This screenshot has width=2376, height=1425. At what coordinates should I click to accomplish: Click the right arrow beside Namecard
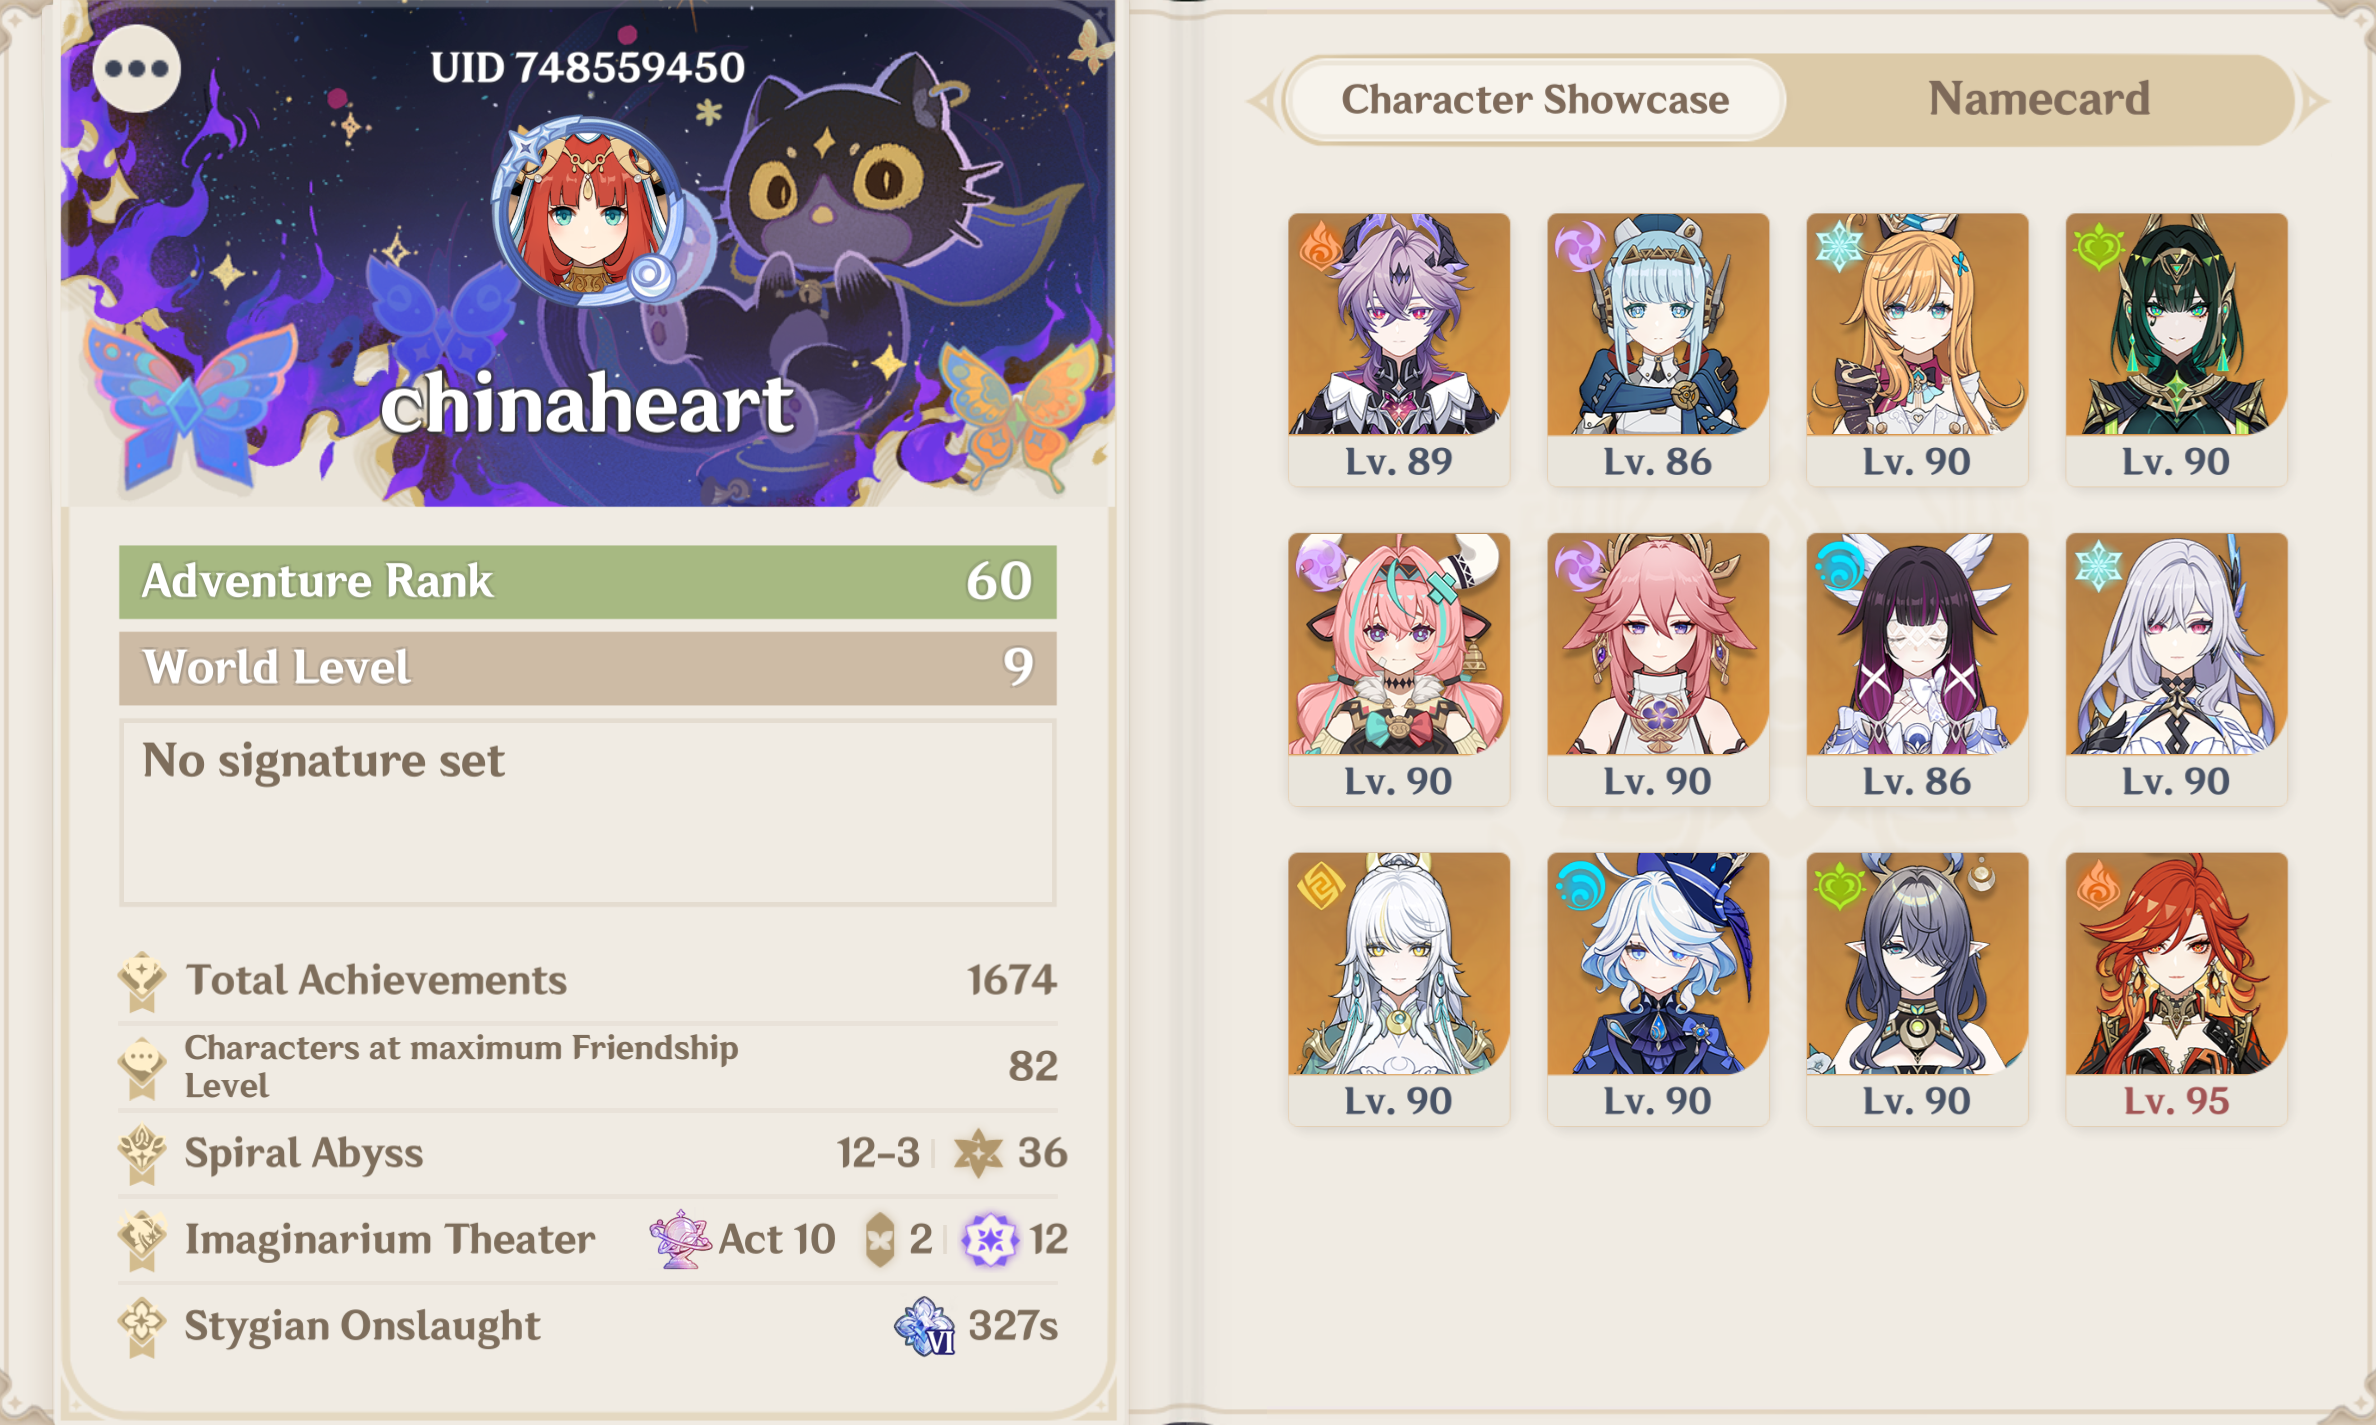pyautogui.click(x=2314, y=101)
